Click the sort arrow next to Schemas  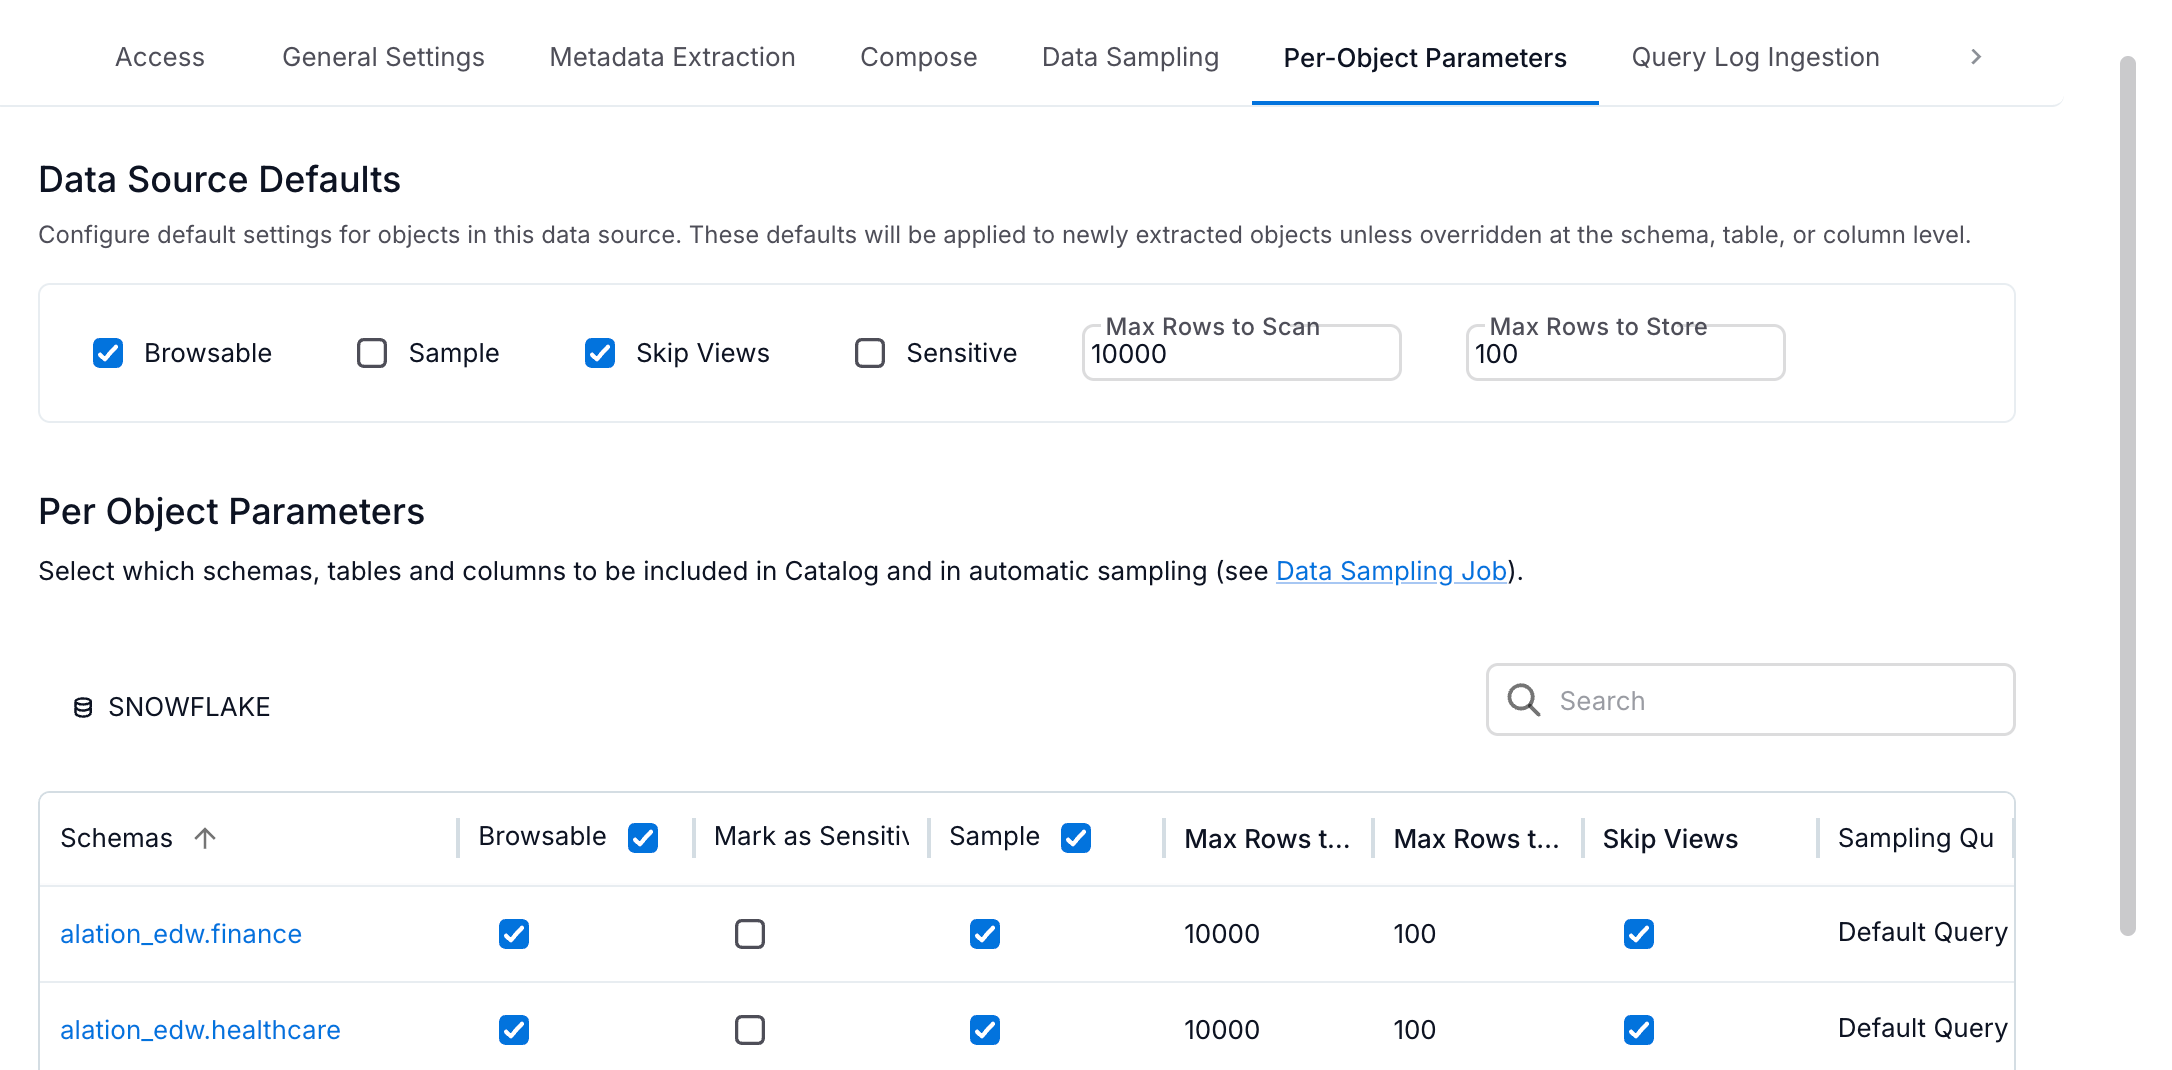(206, 838)
